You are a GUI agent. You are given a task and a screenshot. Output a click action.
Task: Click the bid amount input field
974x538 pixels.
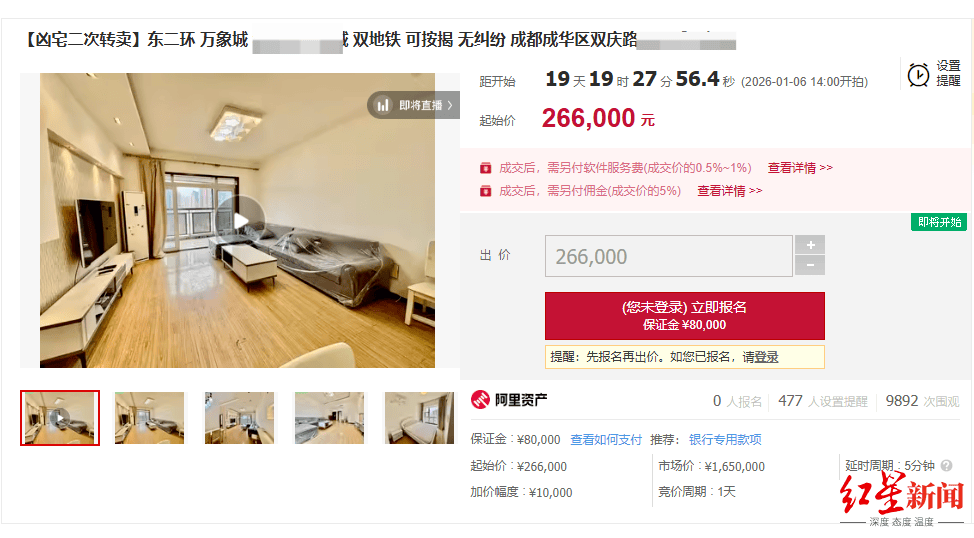click(x=668, y=256)
